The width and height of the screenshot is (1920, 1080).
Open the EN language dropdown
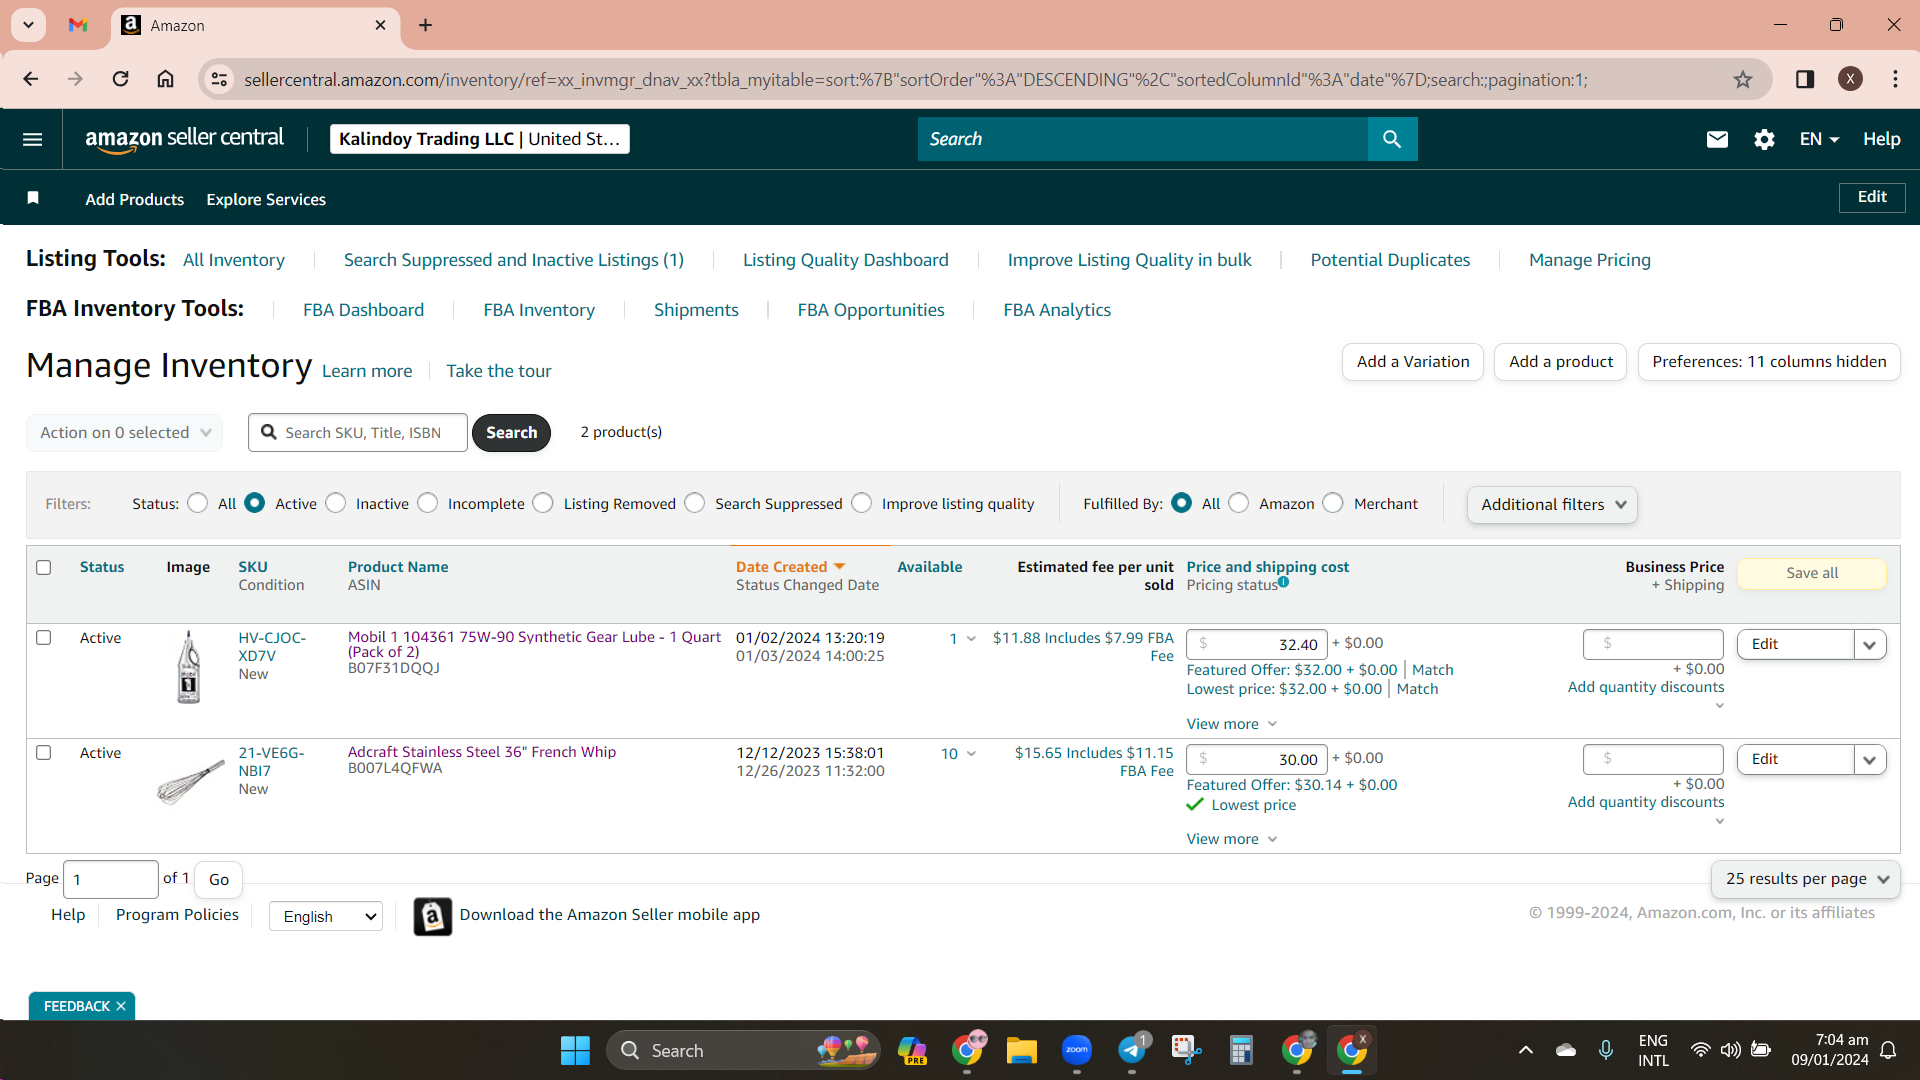click(x=1819, y=139)
